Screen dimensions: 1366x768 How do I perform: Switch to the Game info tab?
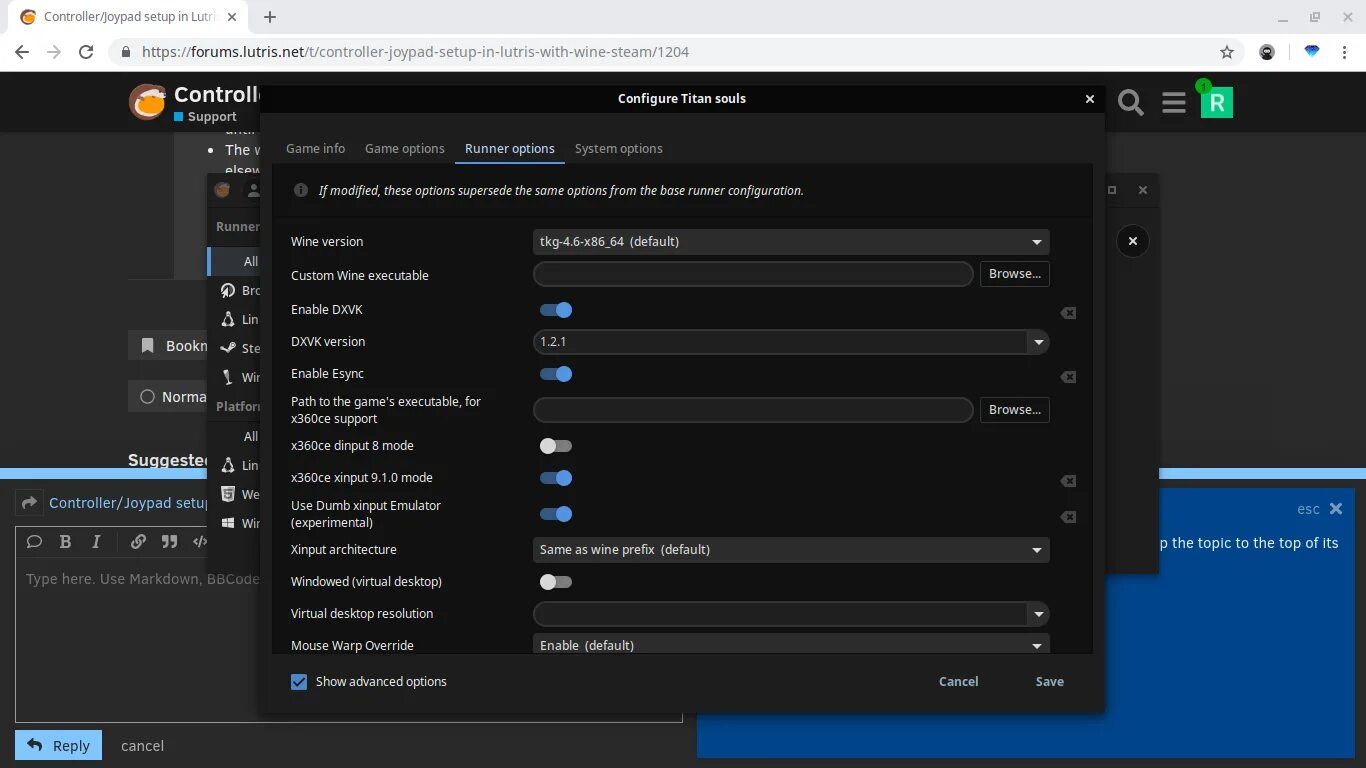pyautogui.click(x=315, y=149)
